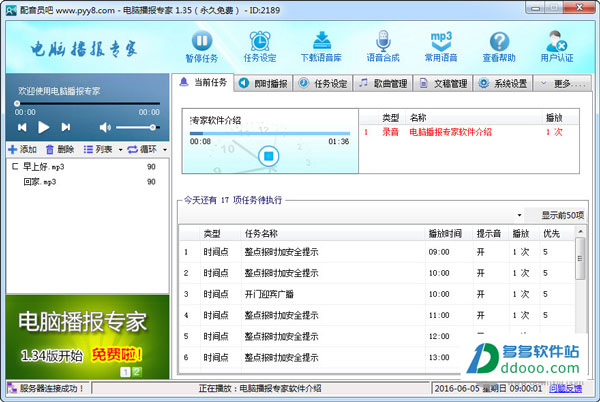This screenshot has width=600, height=402.
Task: Select the 开门迎宾广播 task row
Action: (x=377, y=294)
